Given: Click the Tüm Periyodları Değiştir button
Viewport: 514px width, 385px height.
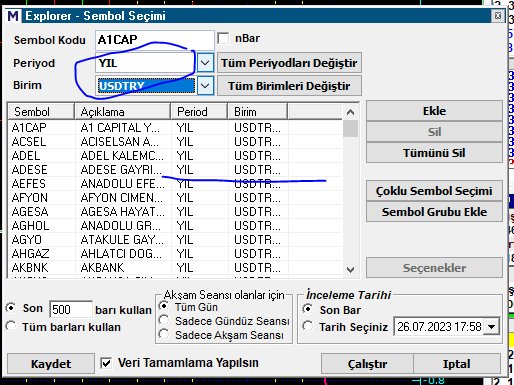Looking at the screenshot, I should [x=289, y=63].
